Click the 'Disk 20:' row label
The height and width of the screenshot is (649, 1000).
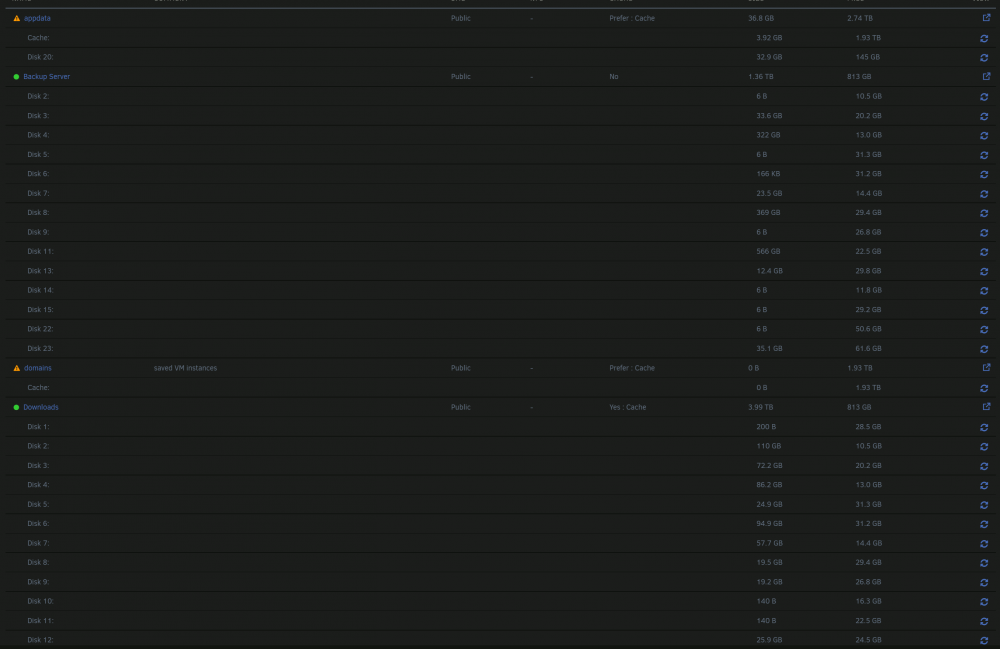coord(40,57)
